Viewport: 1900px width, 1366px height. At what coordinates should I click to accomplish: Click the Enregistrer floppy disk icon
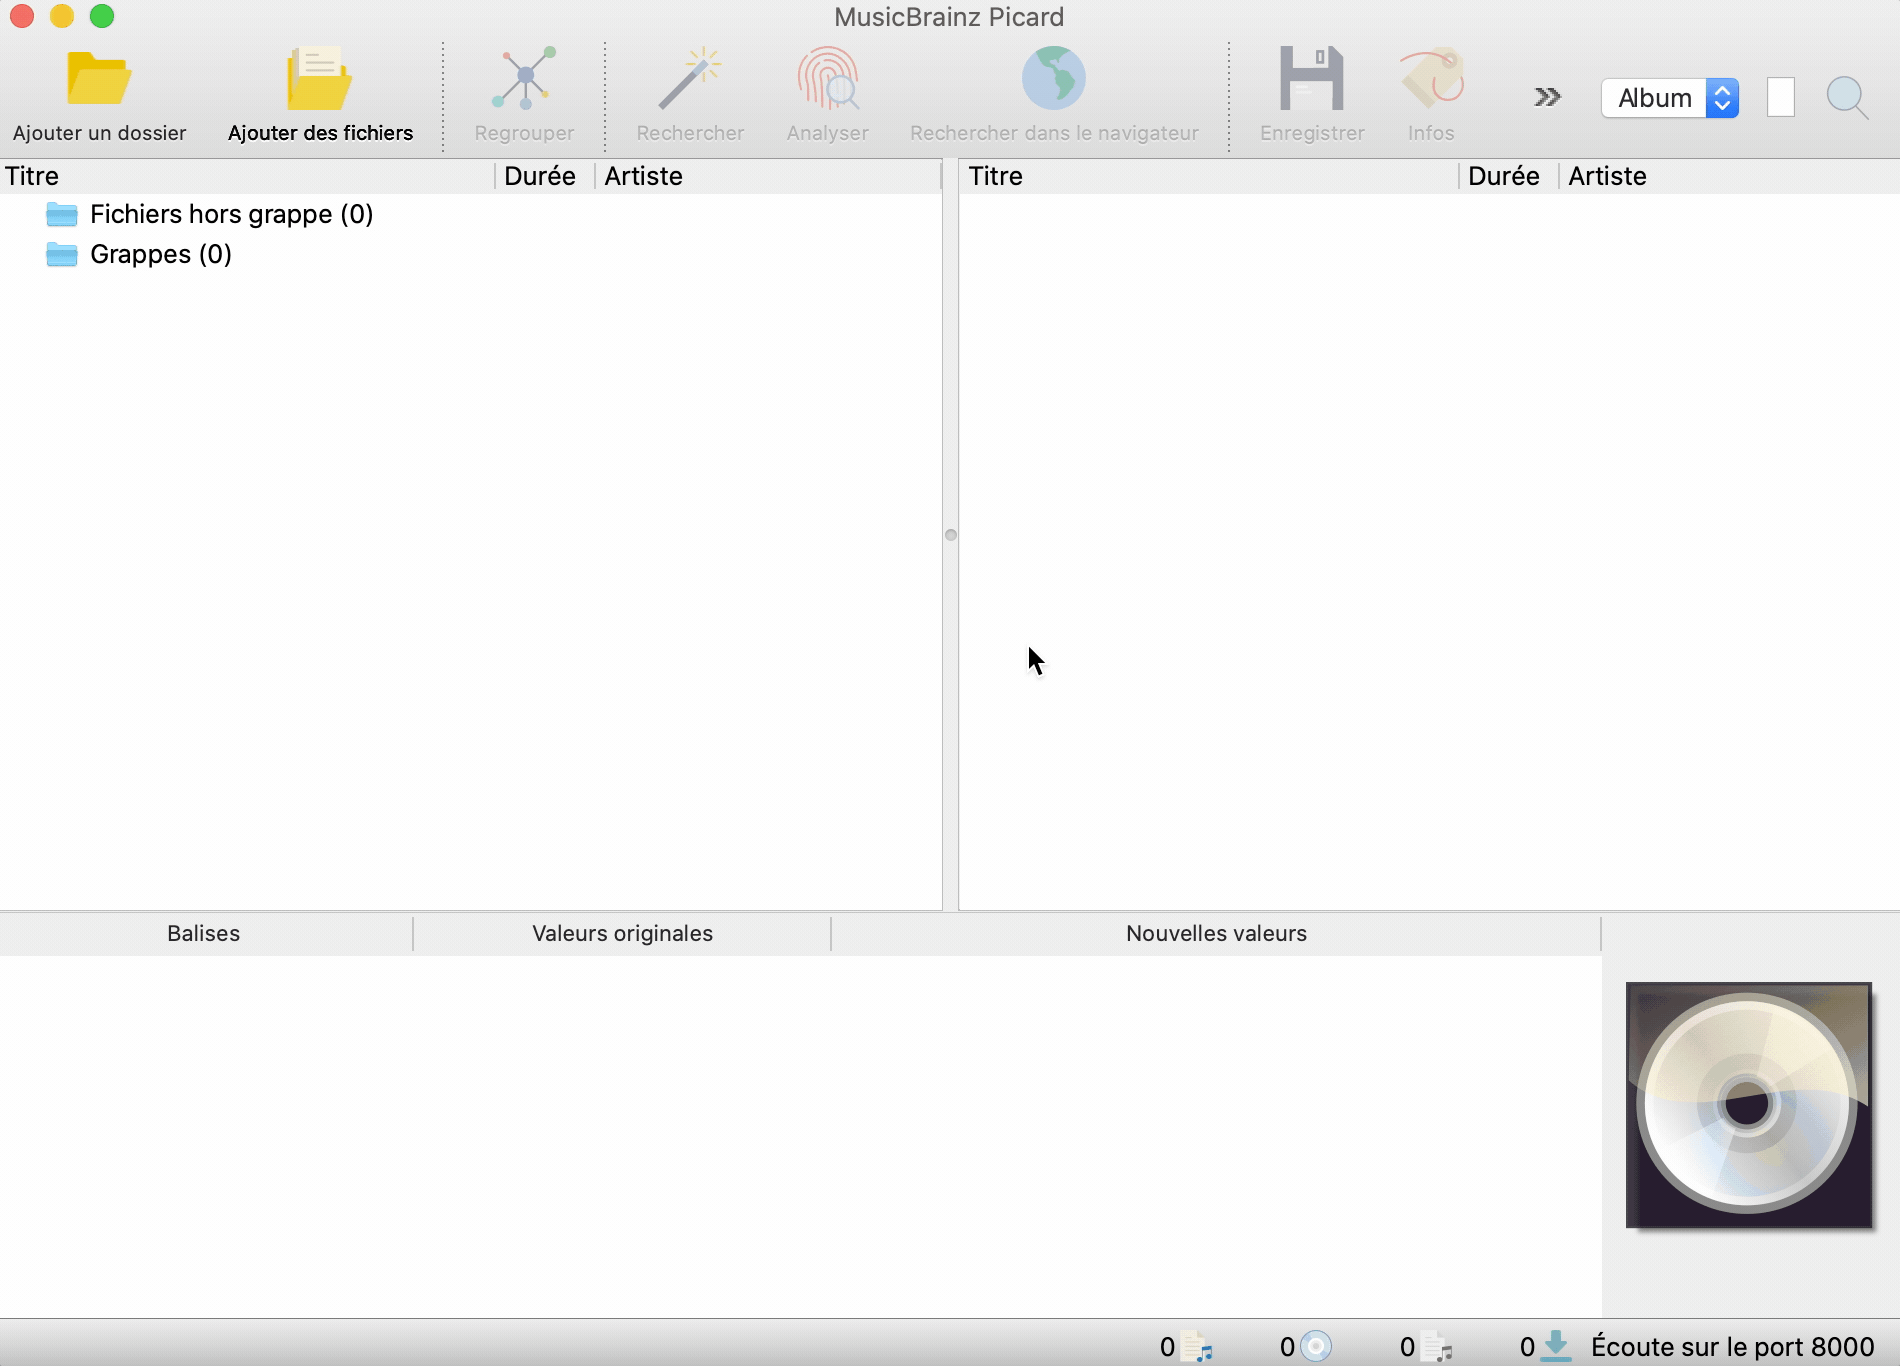coord(1312,78)
